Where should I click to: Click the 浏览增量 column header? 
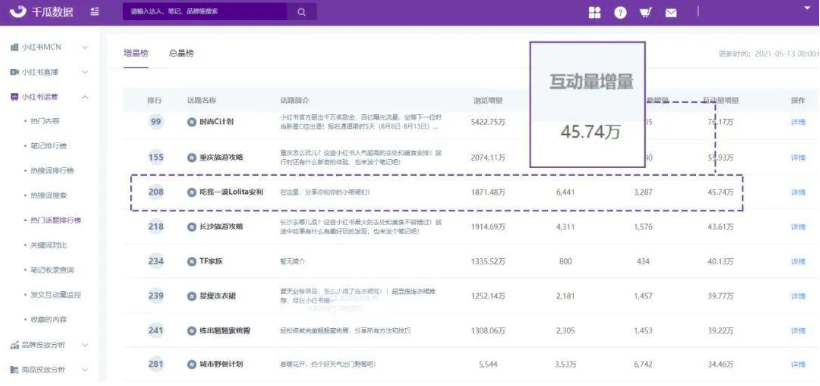point(488,100)
